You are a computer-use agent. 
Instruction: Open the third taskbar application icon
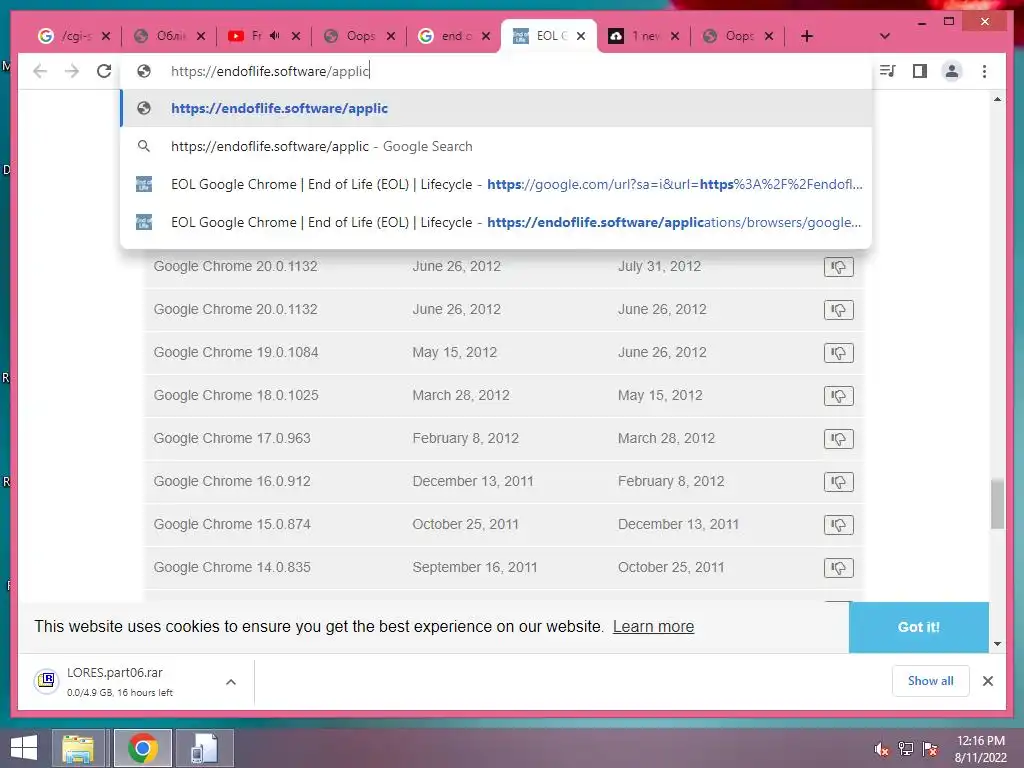click(204, 748)
